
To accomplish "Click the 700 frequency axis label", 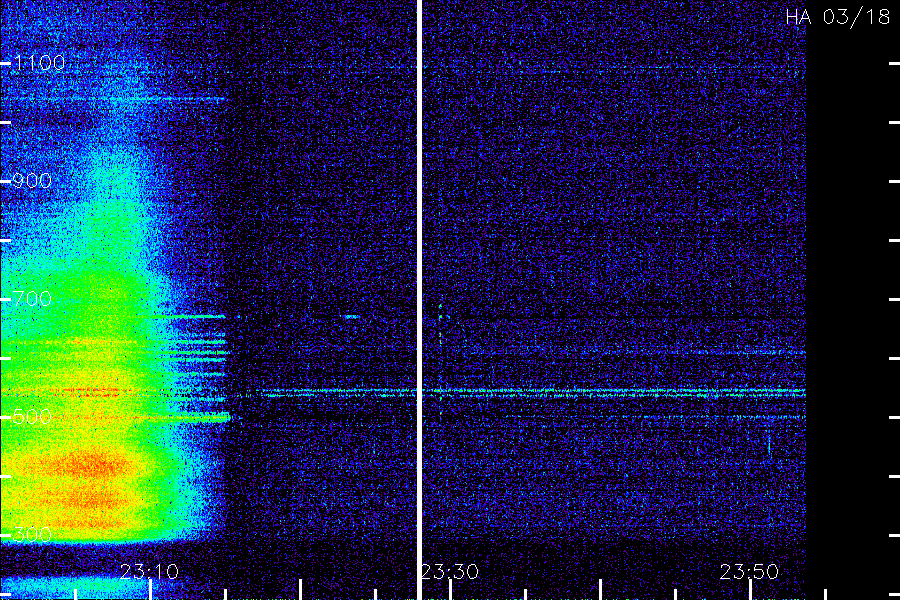I will click(x=32, y=299).
